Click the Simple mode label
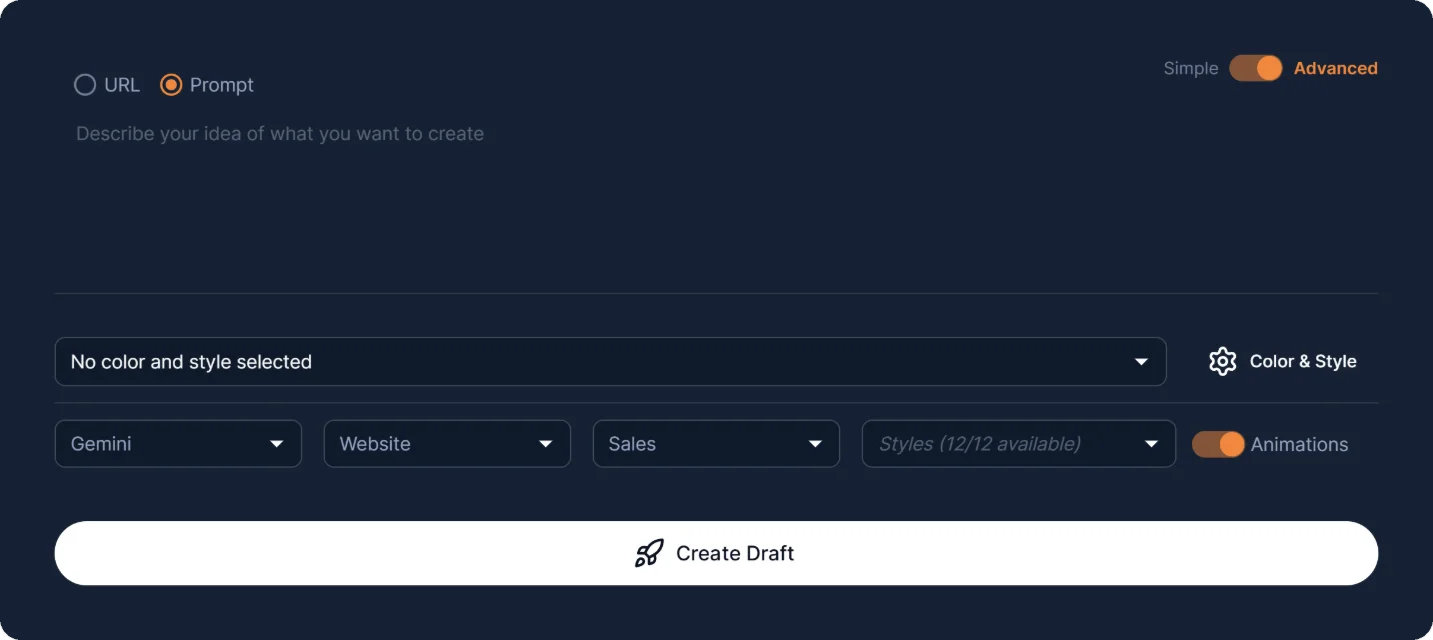Image resolution: width=1433 pixels, height=640 pixels. tap(1191, 68)
